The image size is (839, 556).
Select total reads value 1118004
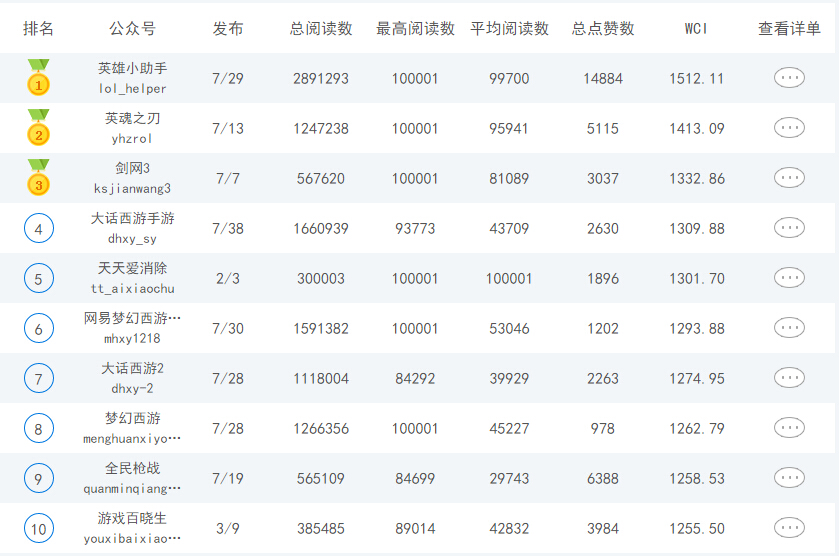(x=321, y=378)
